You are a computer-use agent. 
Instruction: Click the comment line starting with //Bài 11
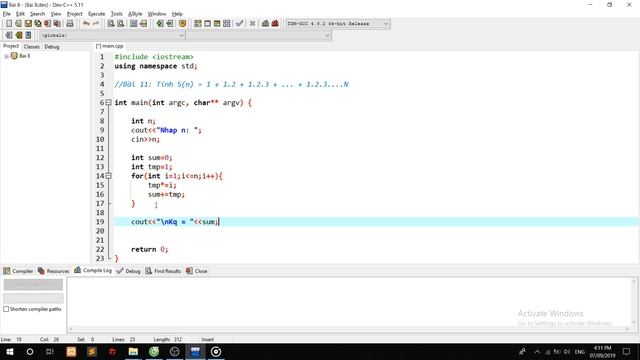(x=231, y=84)
